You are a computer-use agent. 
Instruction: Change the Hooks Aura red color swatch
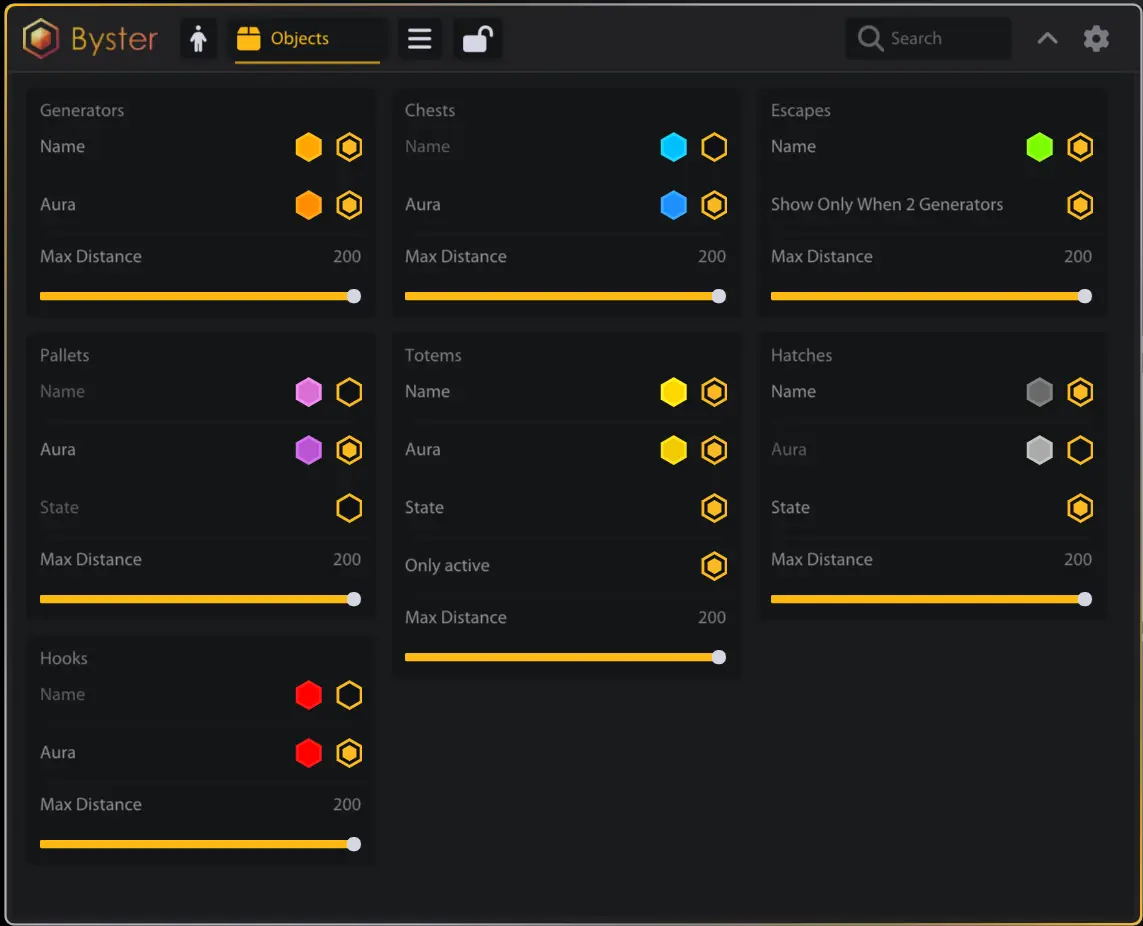tap(309, 753)
